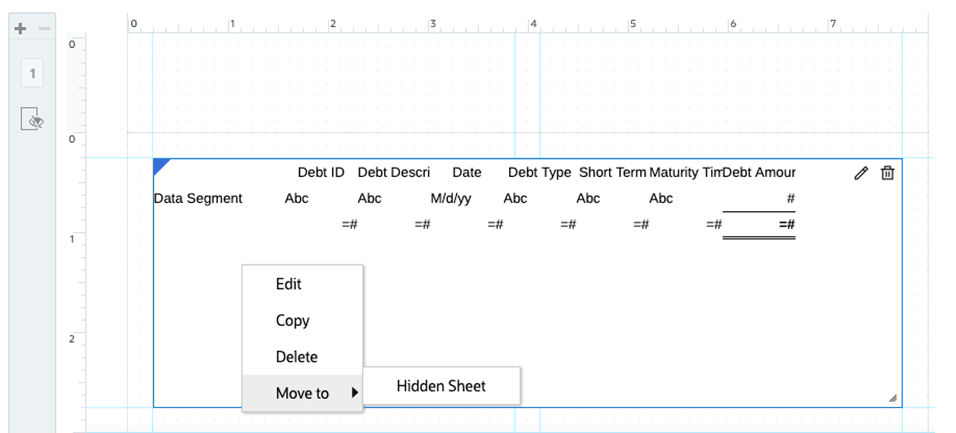Click the Debt Type column header
956x433 pixels.
pos(539,173)
